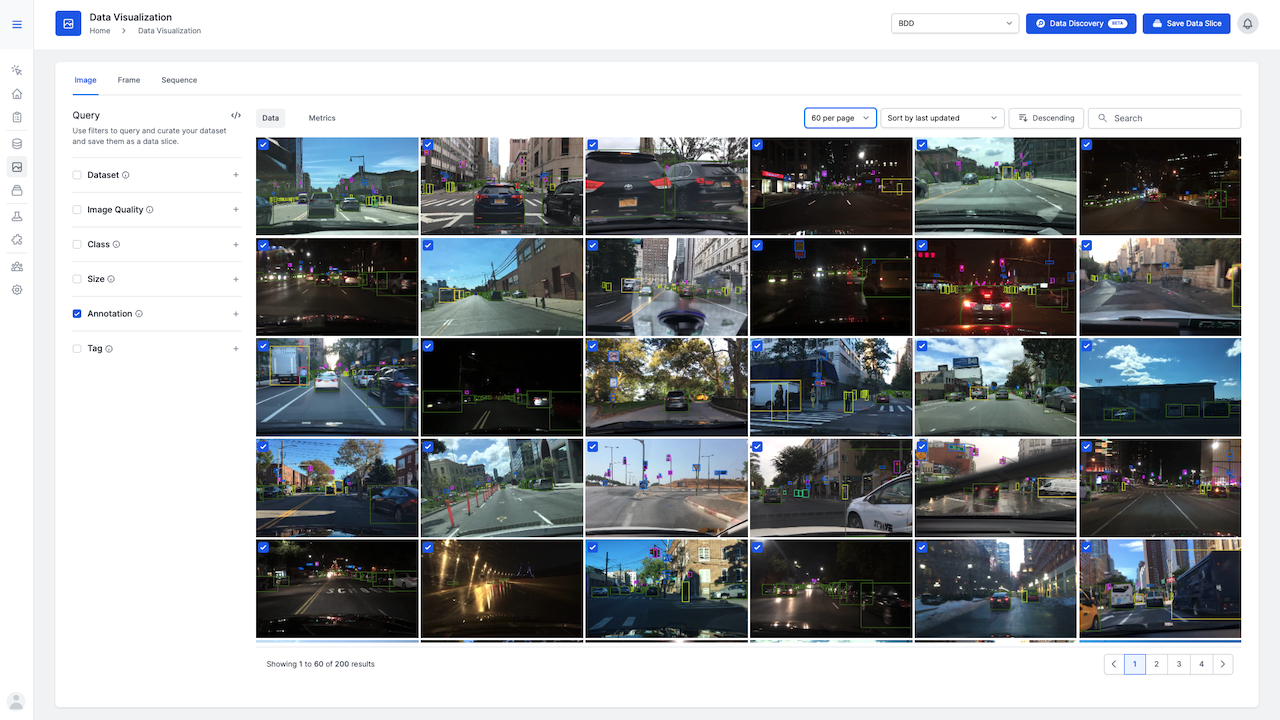This screenshot has height=720, width=1280.
Task: Select the image visualization sidebar icon
Action: (x=17, y=167)
